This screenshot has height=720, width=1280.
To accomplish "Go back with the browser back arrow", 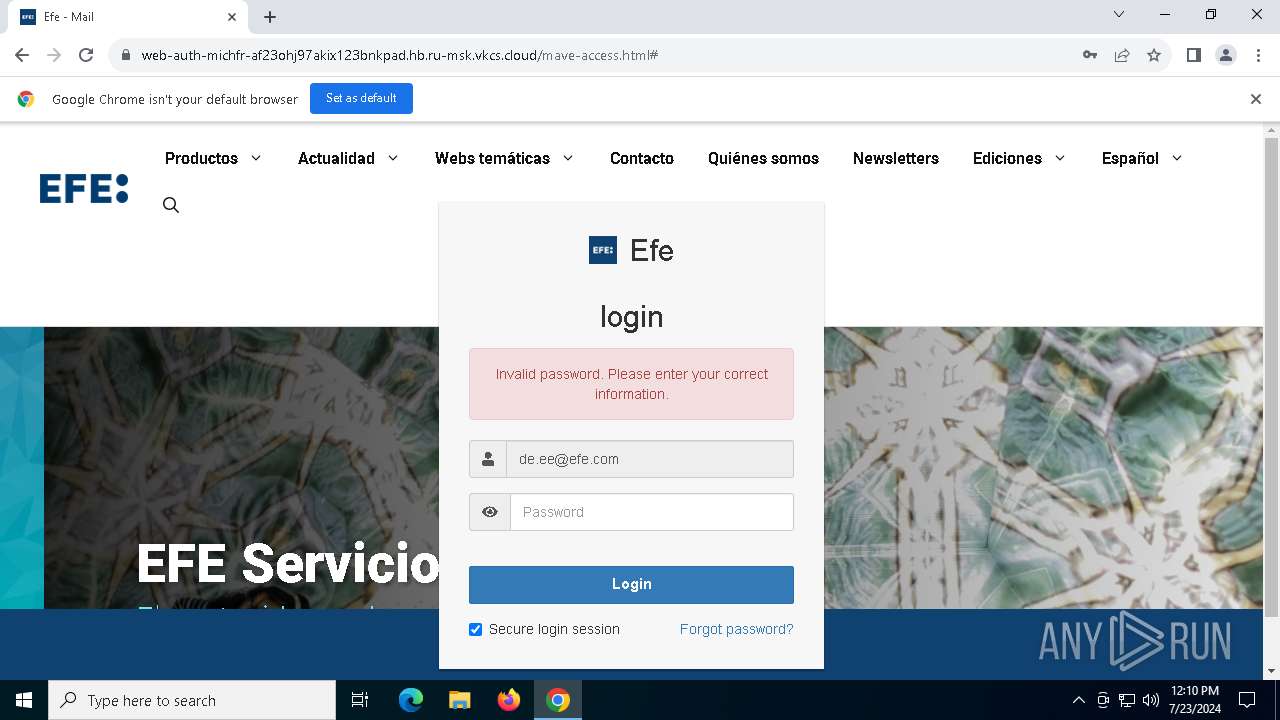I will point(22,55).
